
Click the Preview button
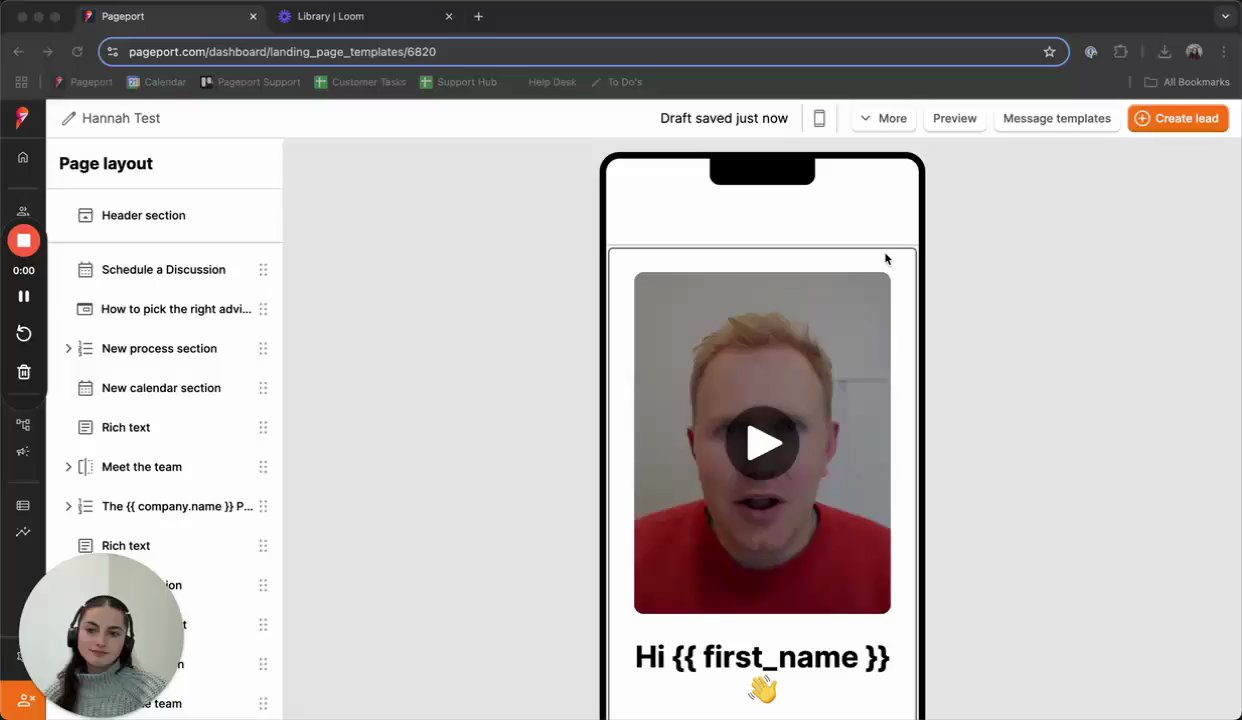click(x=955, y=118)
